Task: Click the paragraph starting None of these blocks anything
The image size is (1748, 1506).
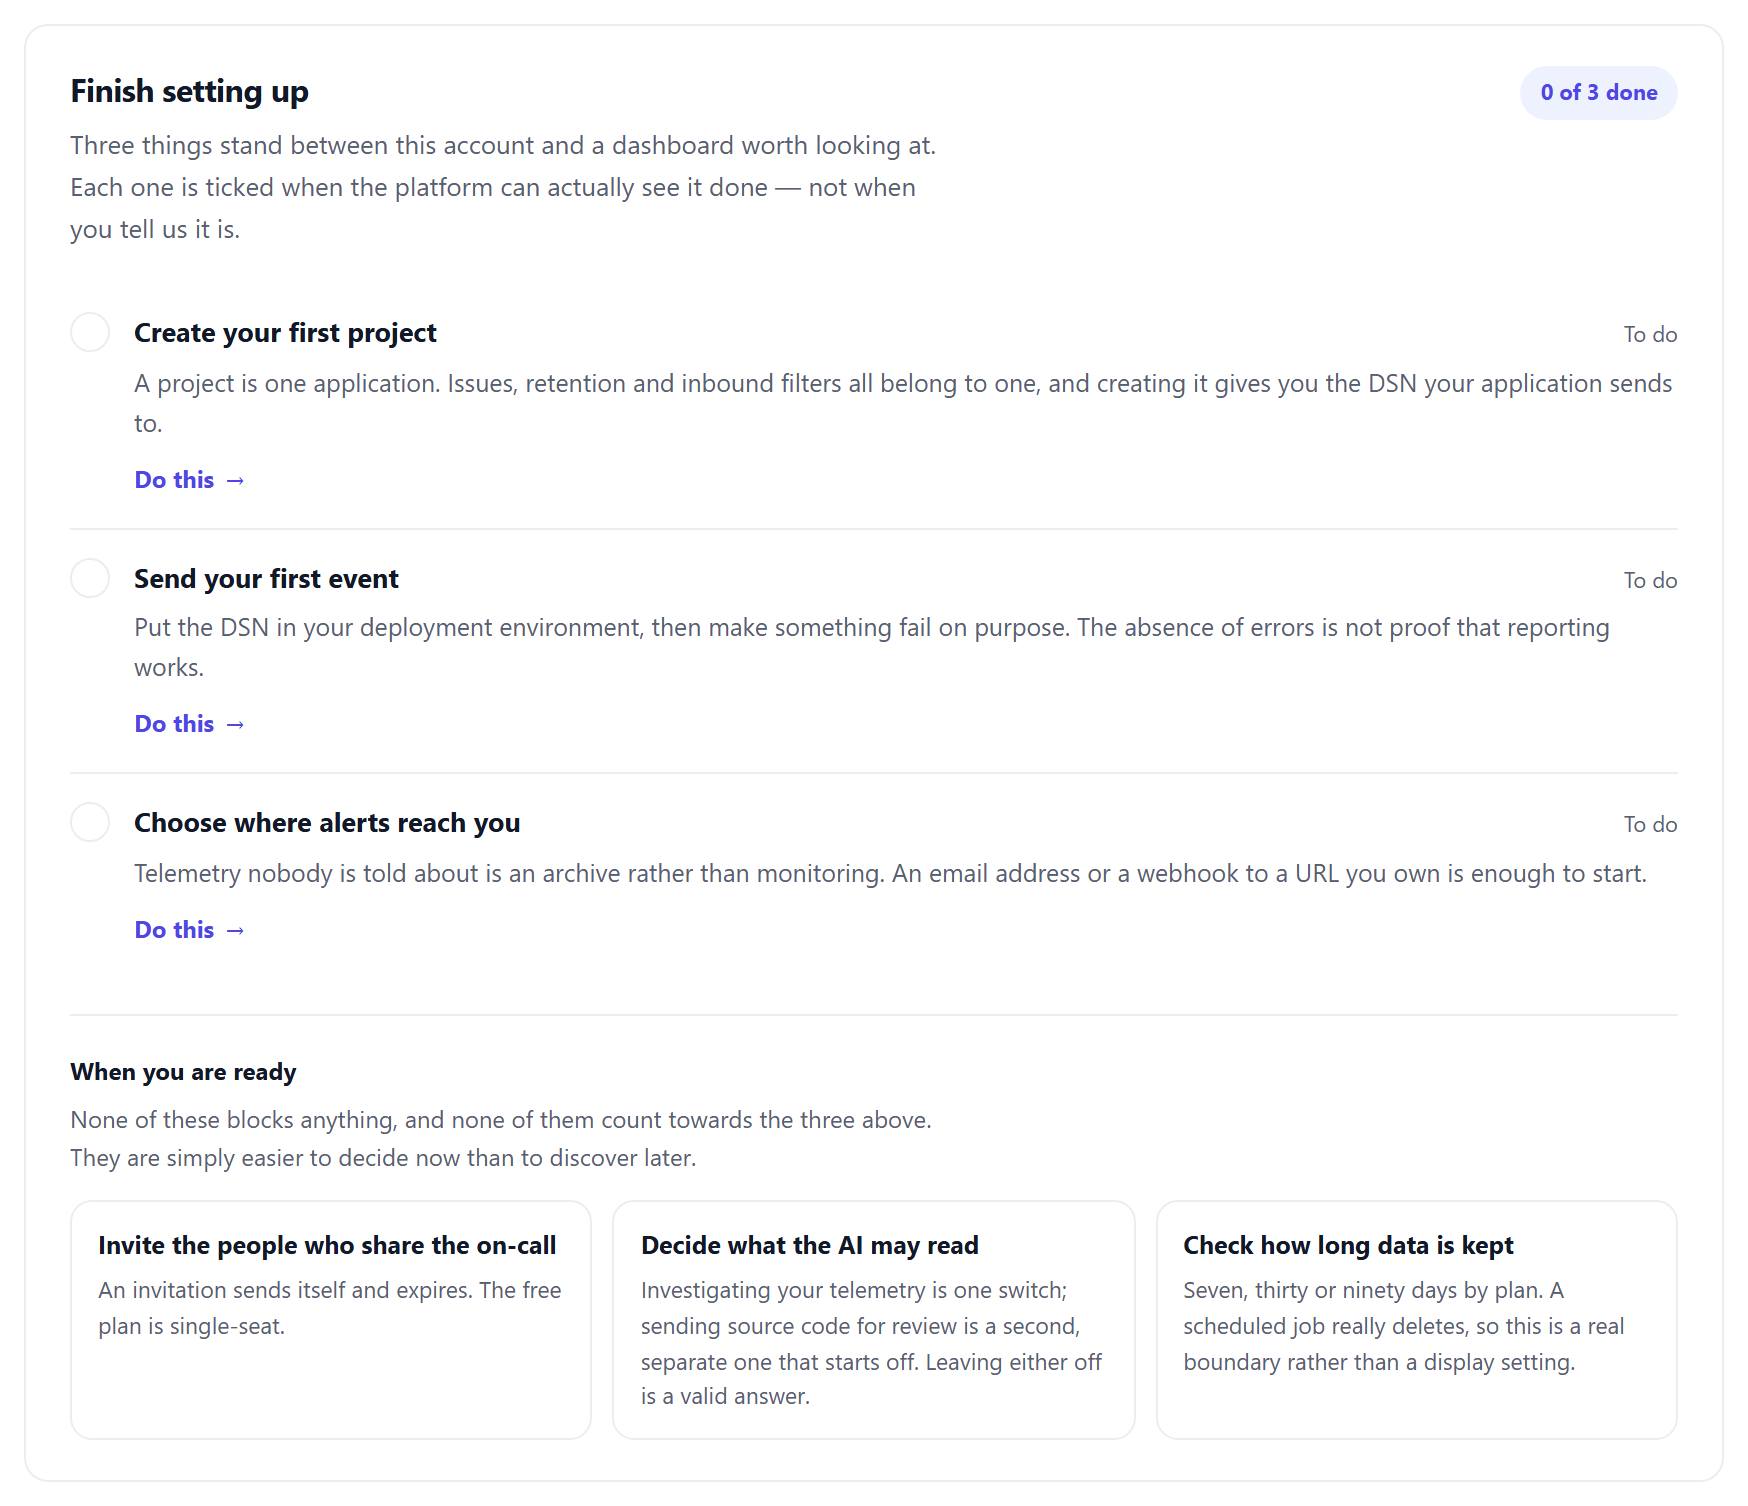Action: 500,1139
